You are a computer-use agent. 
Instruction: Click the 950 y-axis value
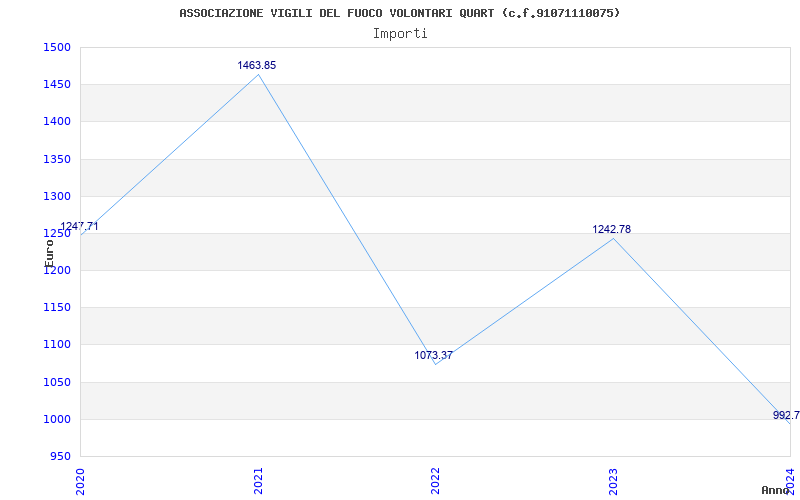click(59, 456)
